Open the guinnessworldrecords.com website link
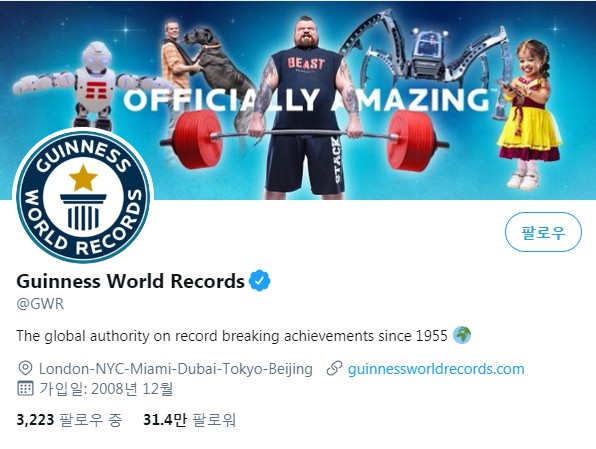596x449 pixels. tap(436, 369)
